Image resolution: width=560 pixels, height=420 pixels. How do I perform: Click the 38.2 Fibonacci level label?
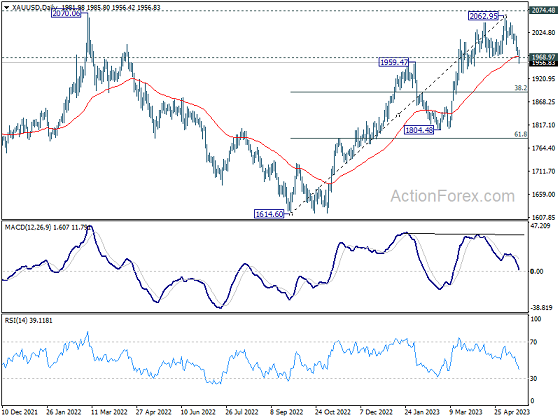(x=520, y=88)
